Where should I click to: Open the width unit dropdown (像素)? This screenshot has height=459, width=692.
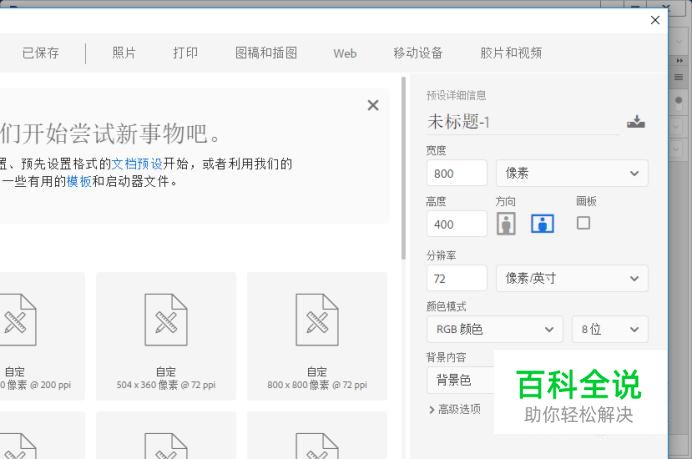click(x=572, y=173)
